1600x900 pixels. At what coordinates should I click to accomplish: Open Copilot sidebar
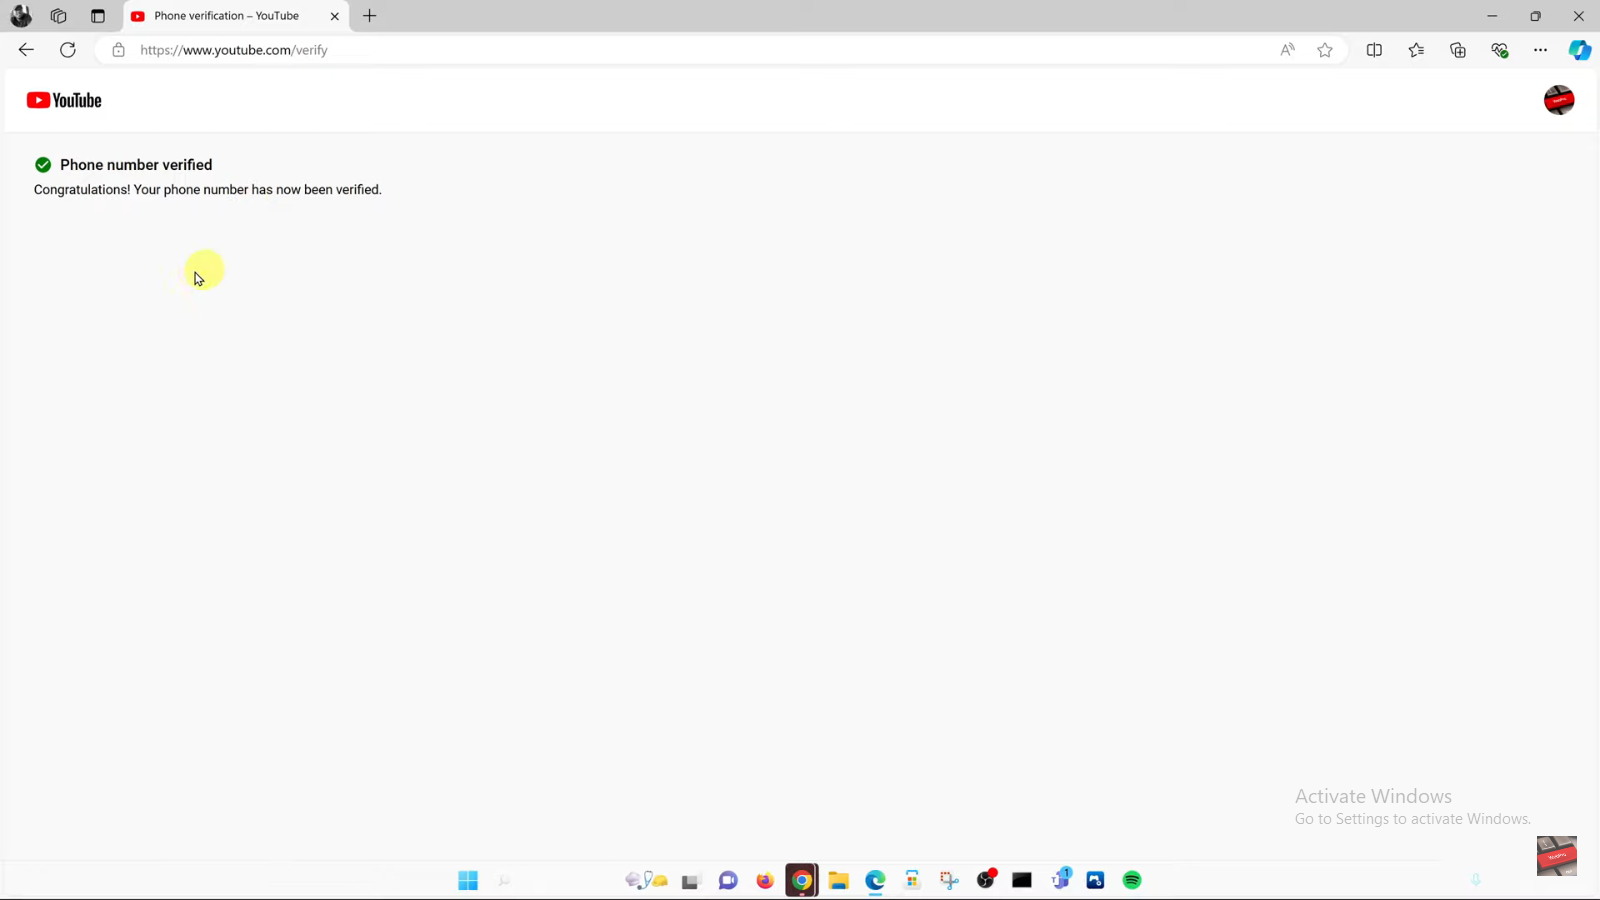click(x=1580, y=50)
